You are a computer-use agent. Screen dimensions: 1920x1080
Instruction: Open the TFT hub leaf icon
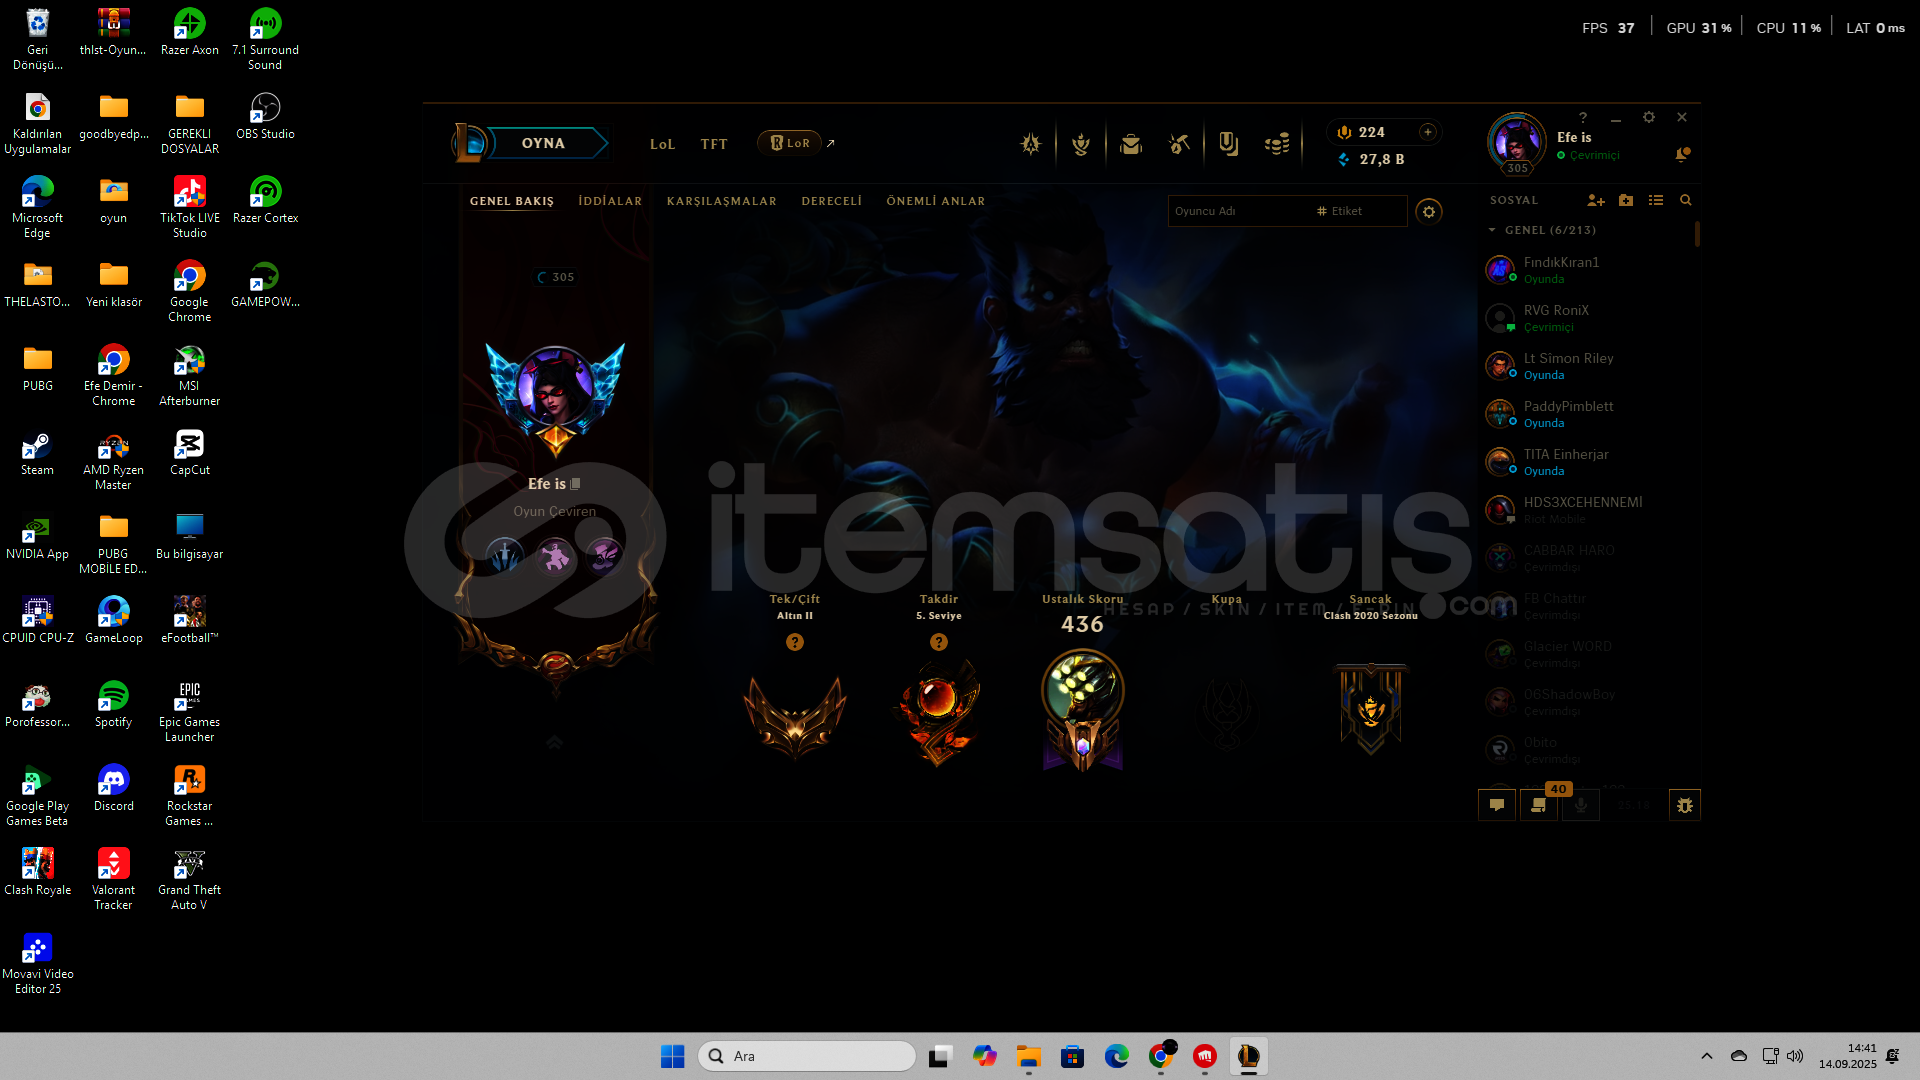[1081, 144]
